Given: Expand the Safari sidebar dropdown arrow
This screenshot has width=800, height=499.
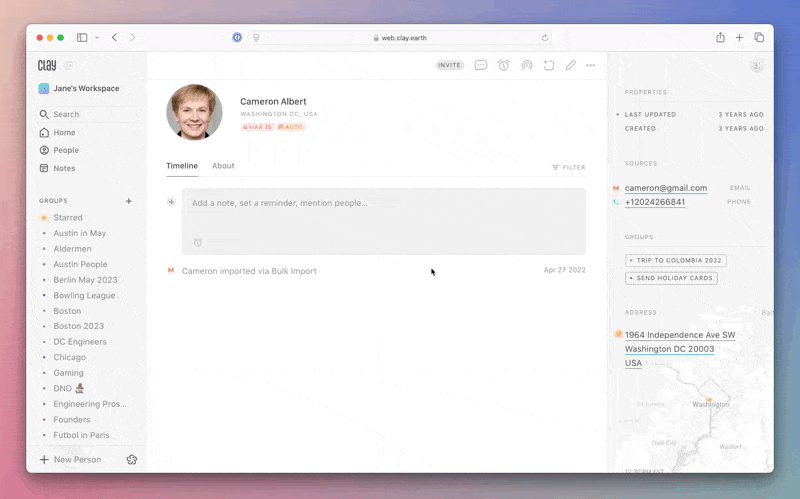Looking at the screenshot, I should pyautogui.click(x=97, y=38).
